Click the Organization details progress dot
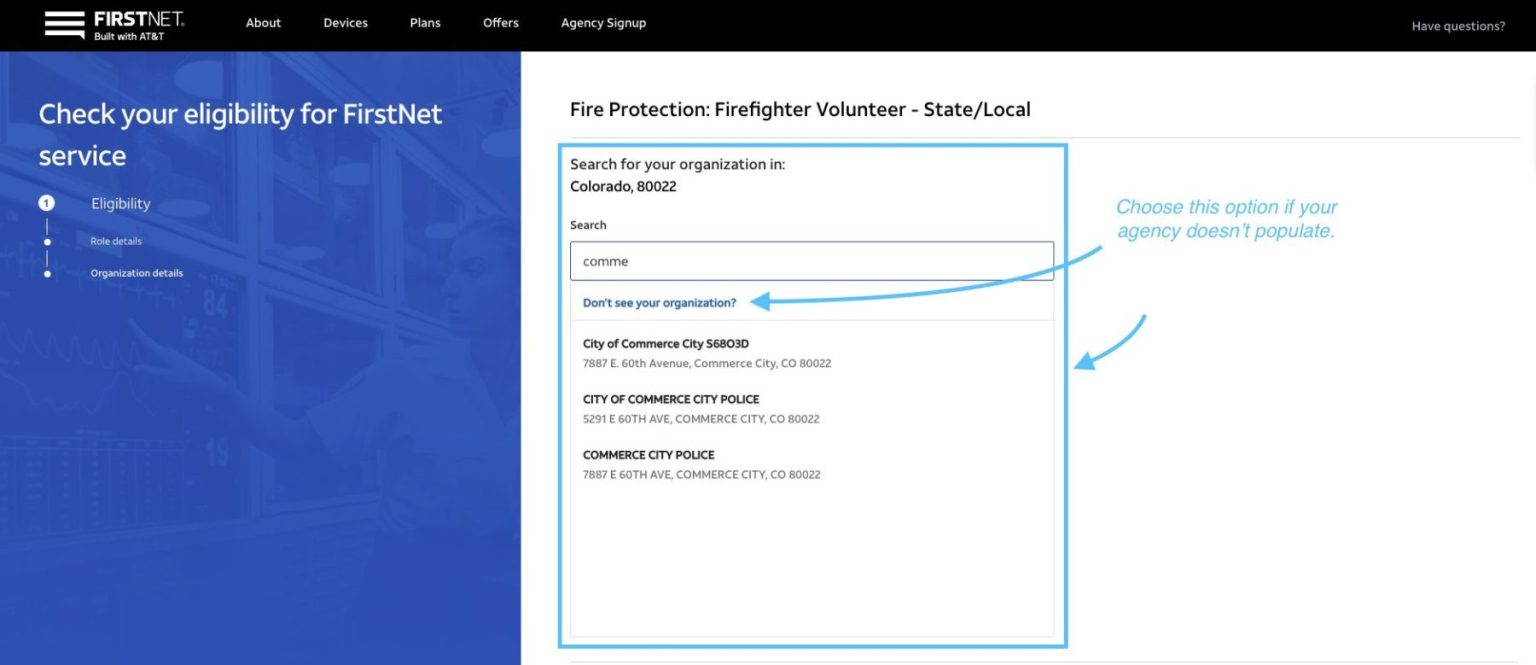Screen dimensions: 1536x665 click(47, 272)
